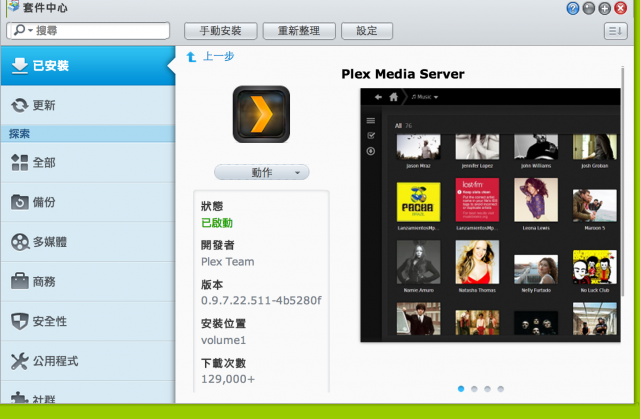The image size is (640, 419).
Task: Click the briefcase icon beside 商務
Action: [20, 281]
